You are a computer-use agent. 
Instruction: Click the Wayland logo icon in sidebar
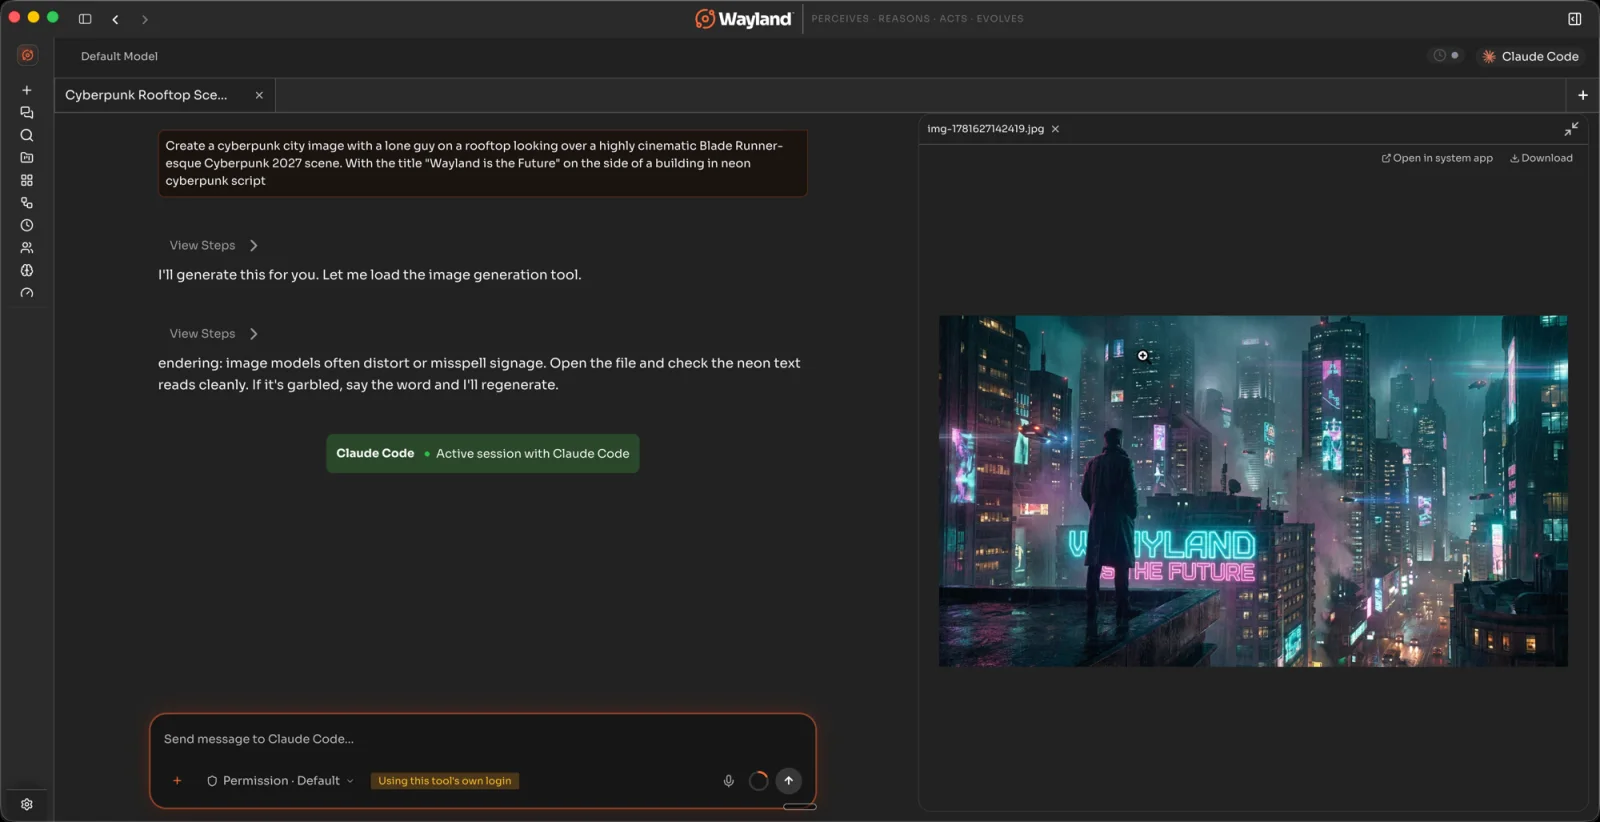pyautogui.click(x=27, y=55)
